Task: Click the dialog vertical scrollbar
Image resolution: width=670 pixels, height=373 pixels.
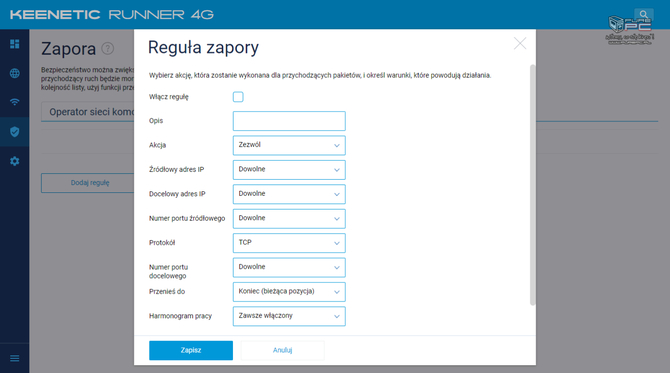Action: tap(532, 185)
